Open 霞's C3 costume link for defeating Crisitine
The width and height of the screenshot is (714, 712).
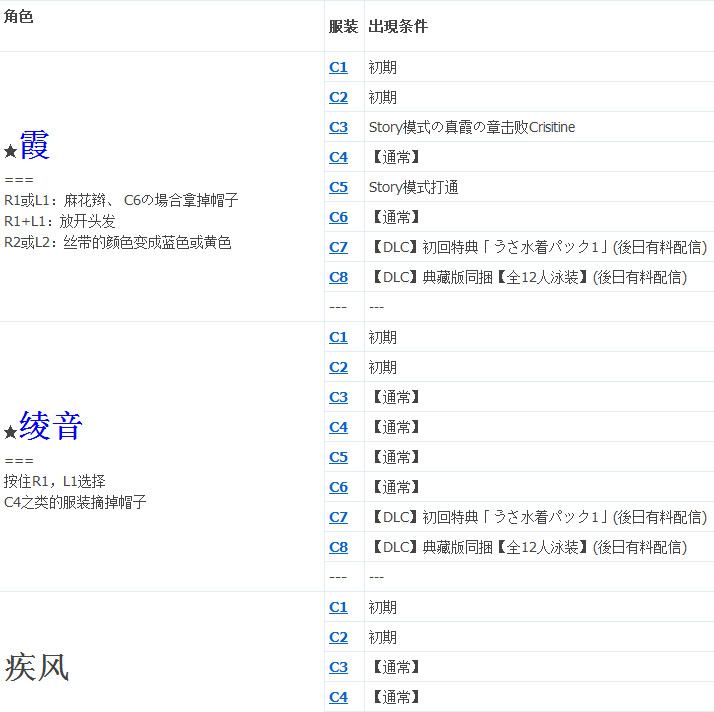point(338,127)
